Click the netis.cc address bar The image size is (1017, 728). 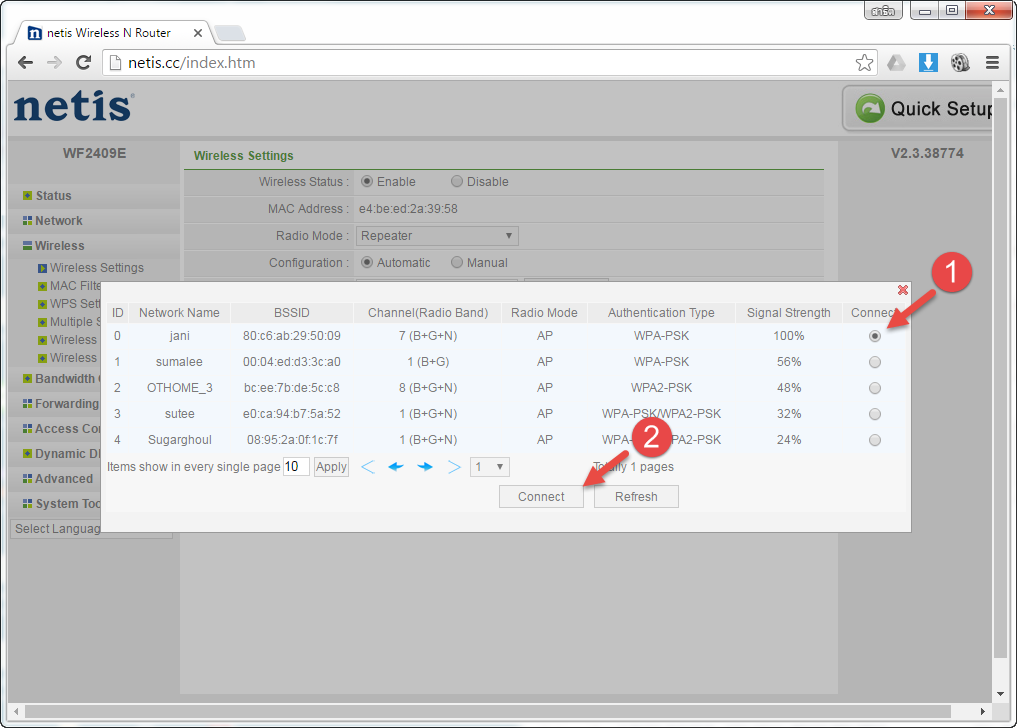(x=490, y=63)
